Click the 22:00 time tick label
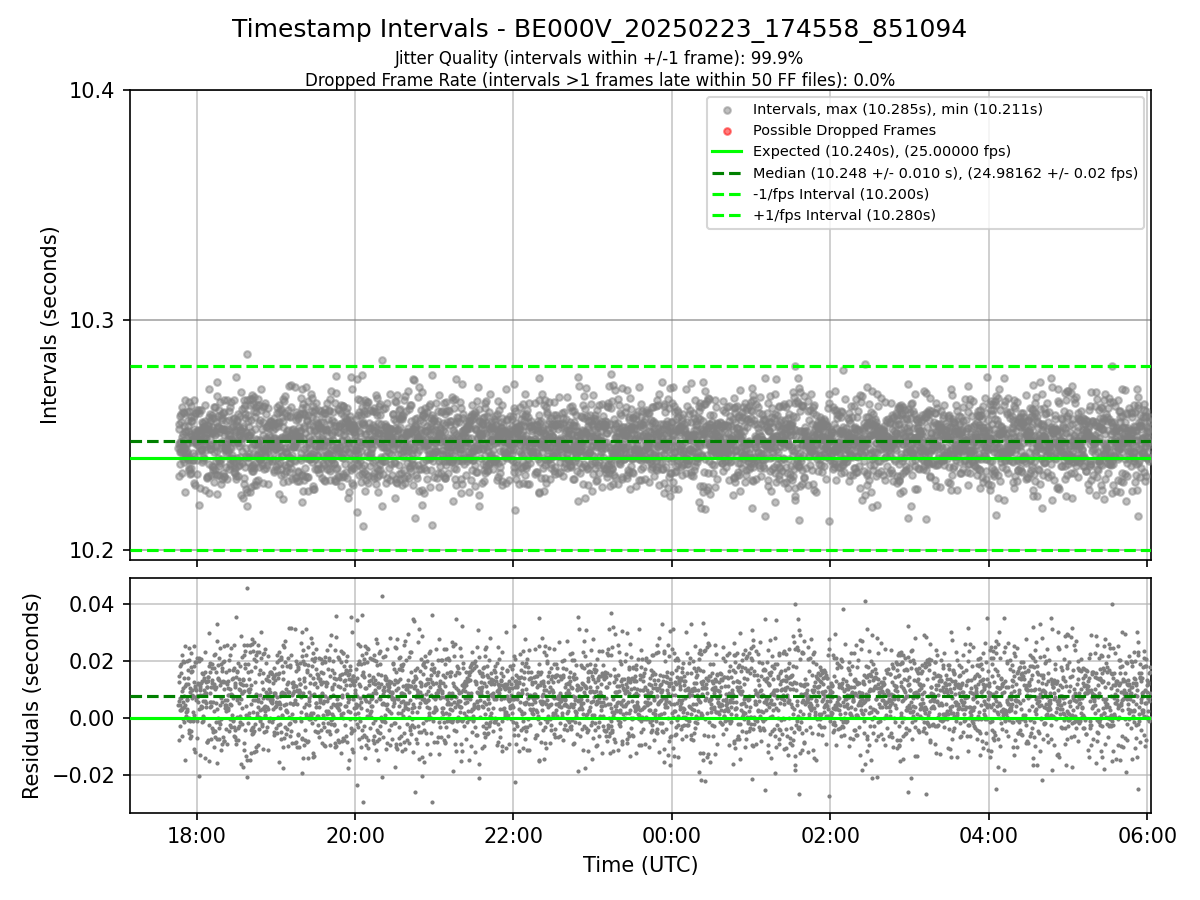The width and height of the screenshot is (1200, 900). (513, 834)
